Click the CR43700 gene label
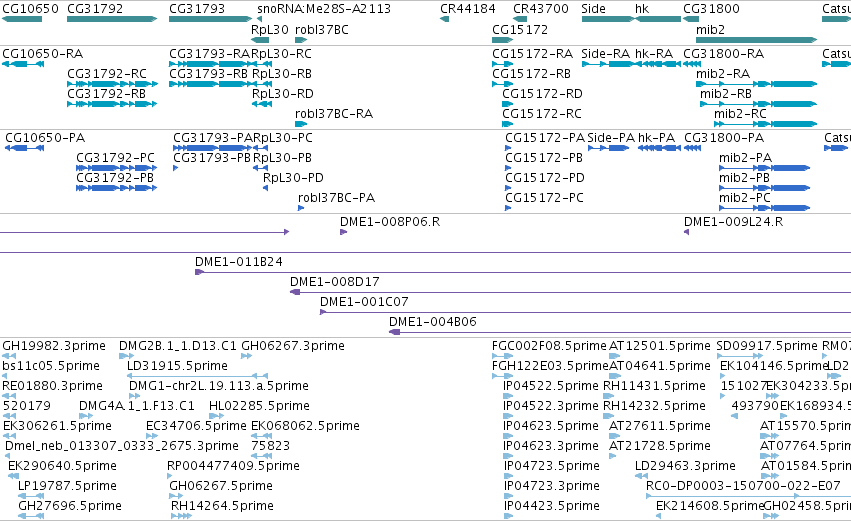This screenshot has width=851, height=521. point(541,9)
